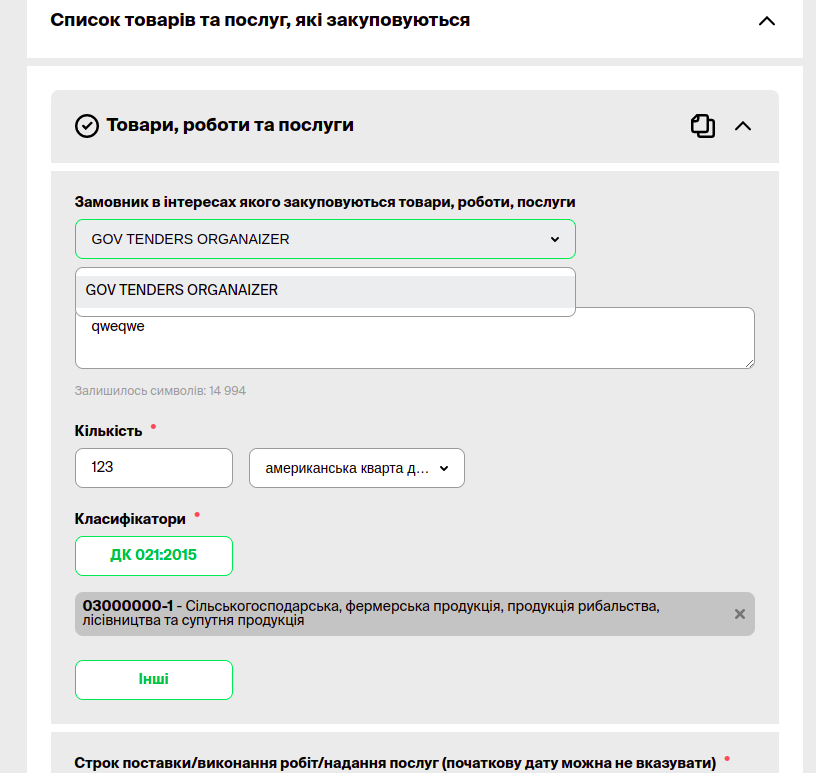Click the "Залишилось символів: 14 994" counter text

pos(160,391)
